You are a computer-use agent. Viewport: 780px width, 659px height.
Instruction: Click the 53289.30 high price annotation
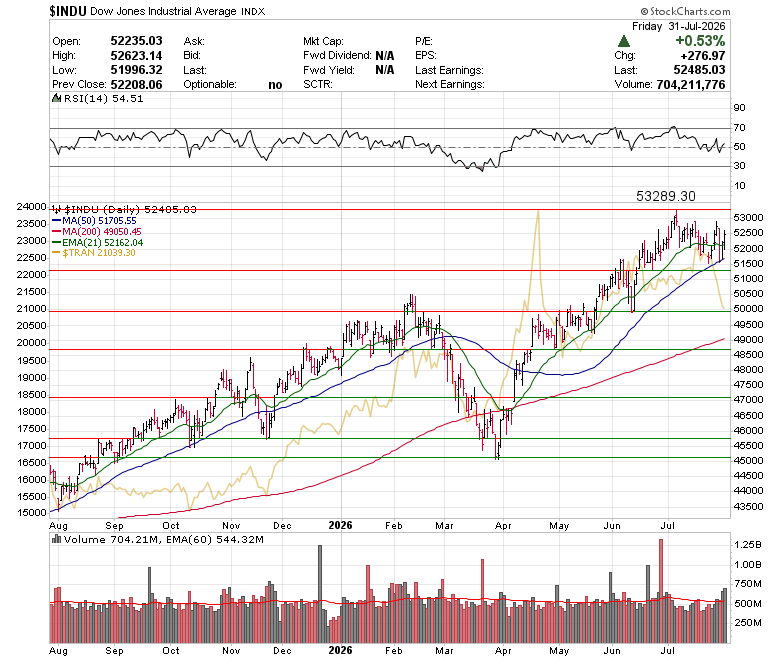666,196
